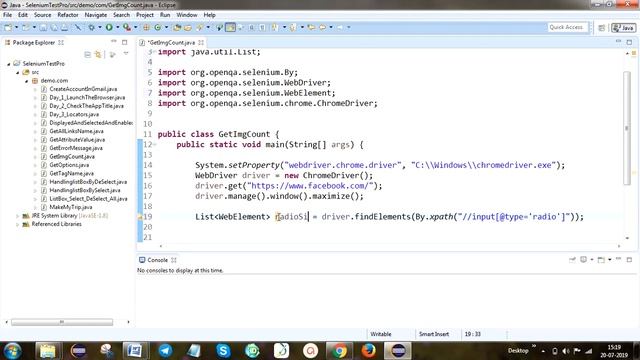This screenshot has width=640, height=360.
Task: Expand the JRE System Library node
Action: (x=18, y=216)
